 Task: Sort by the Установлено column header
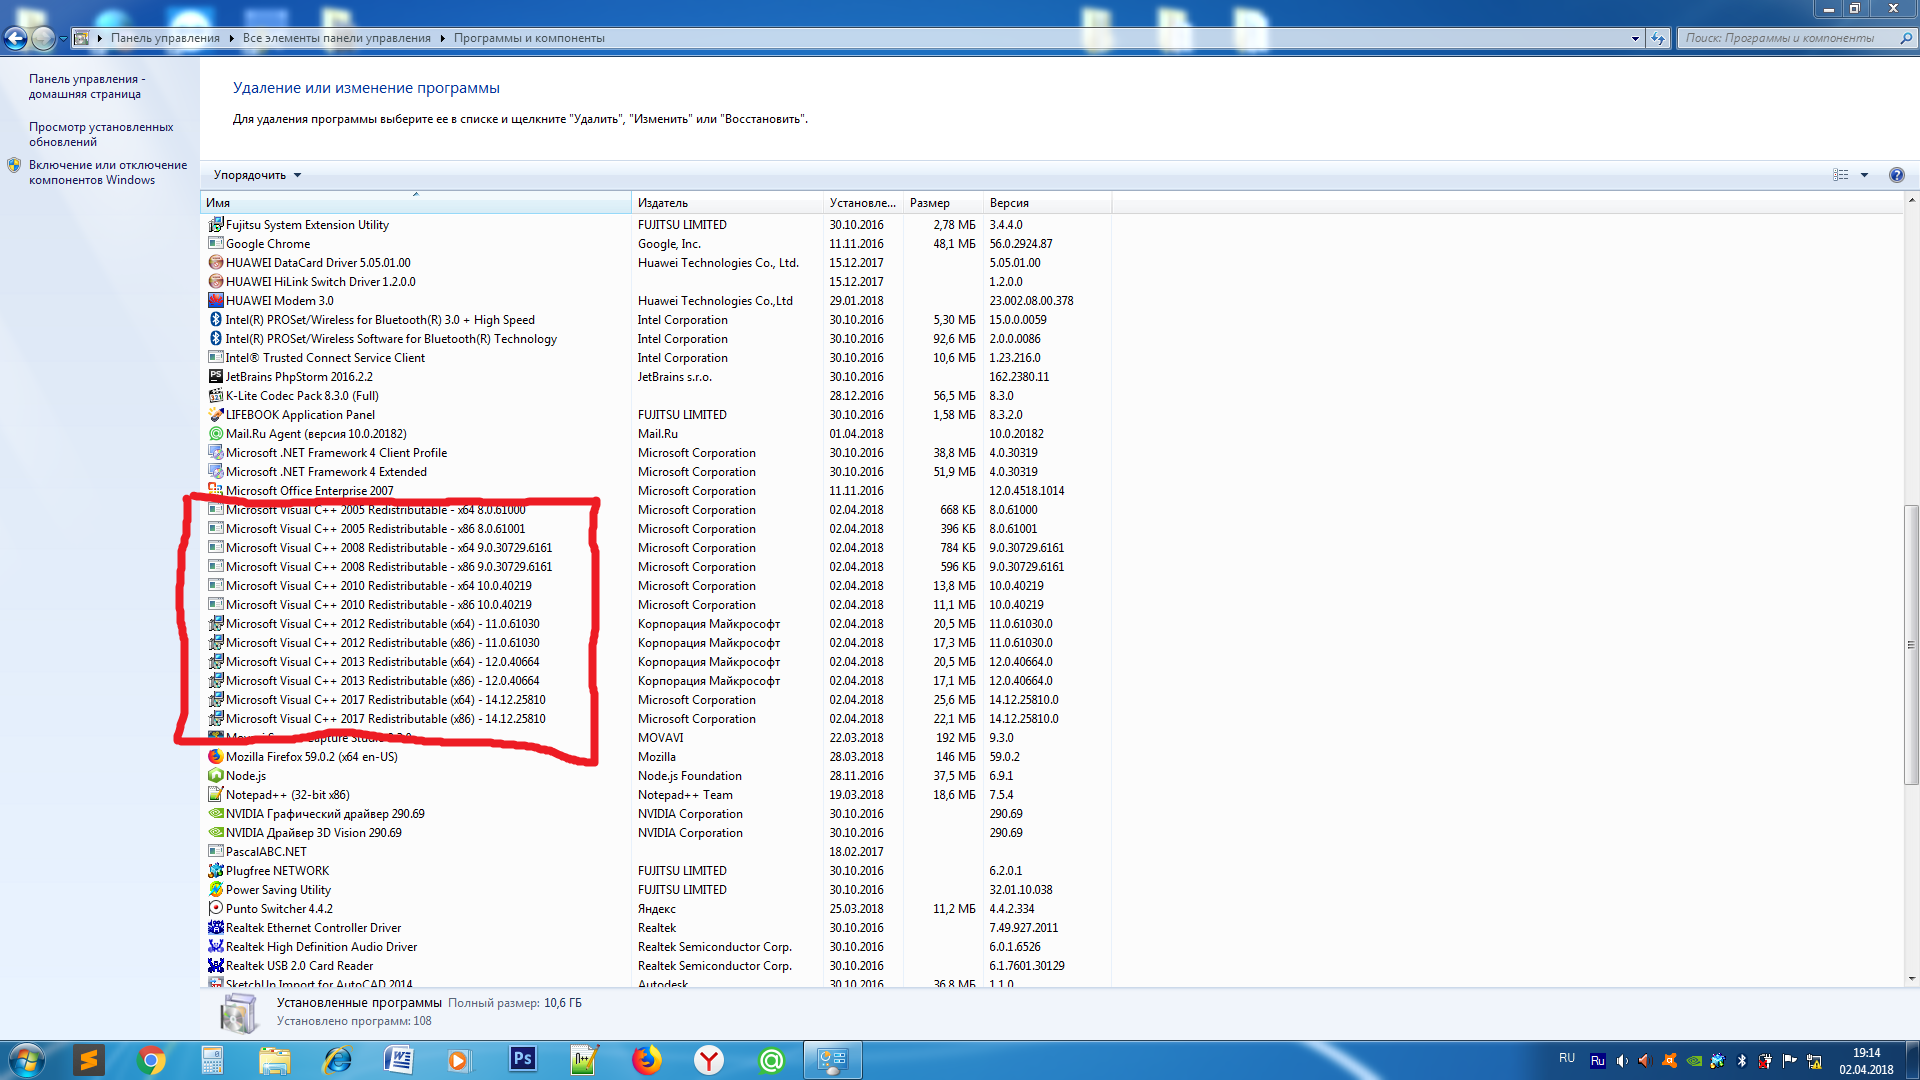[864, 203]
